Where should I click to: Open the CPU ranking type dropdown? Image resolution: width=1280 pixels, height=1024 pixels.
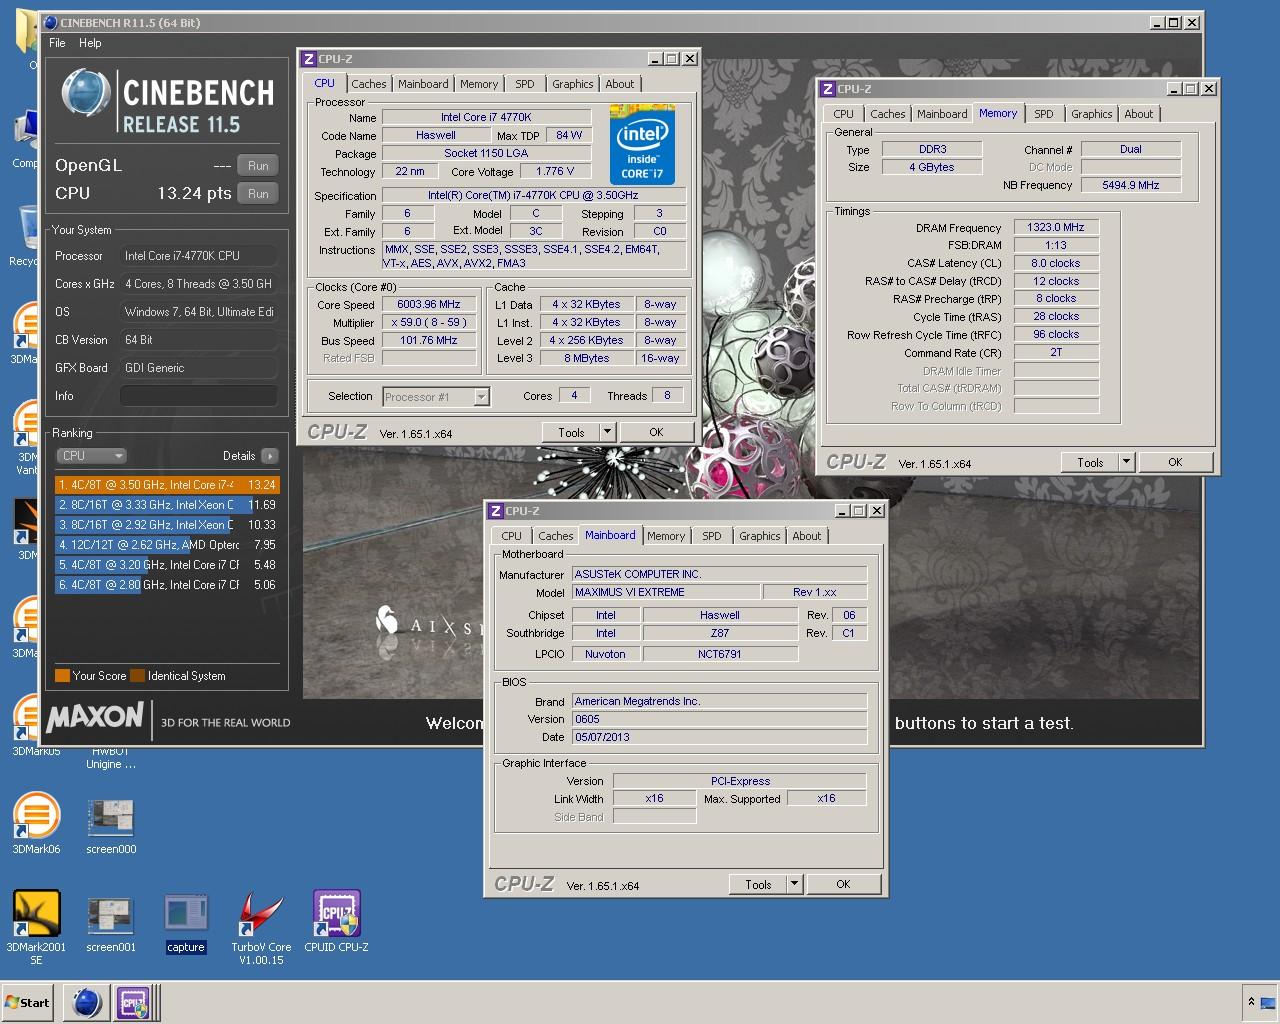coord(91,456)
